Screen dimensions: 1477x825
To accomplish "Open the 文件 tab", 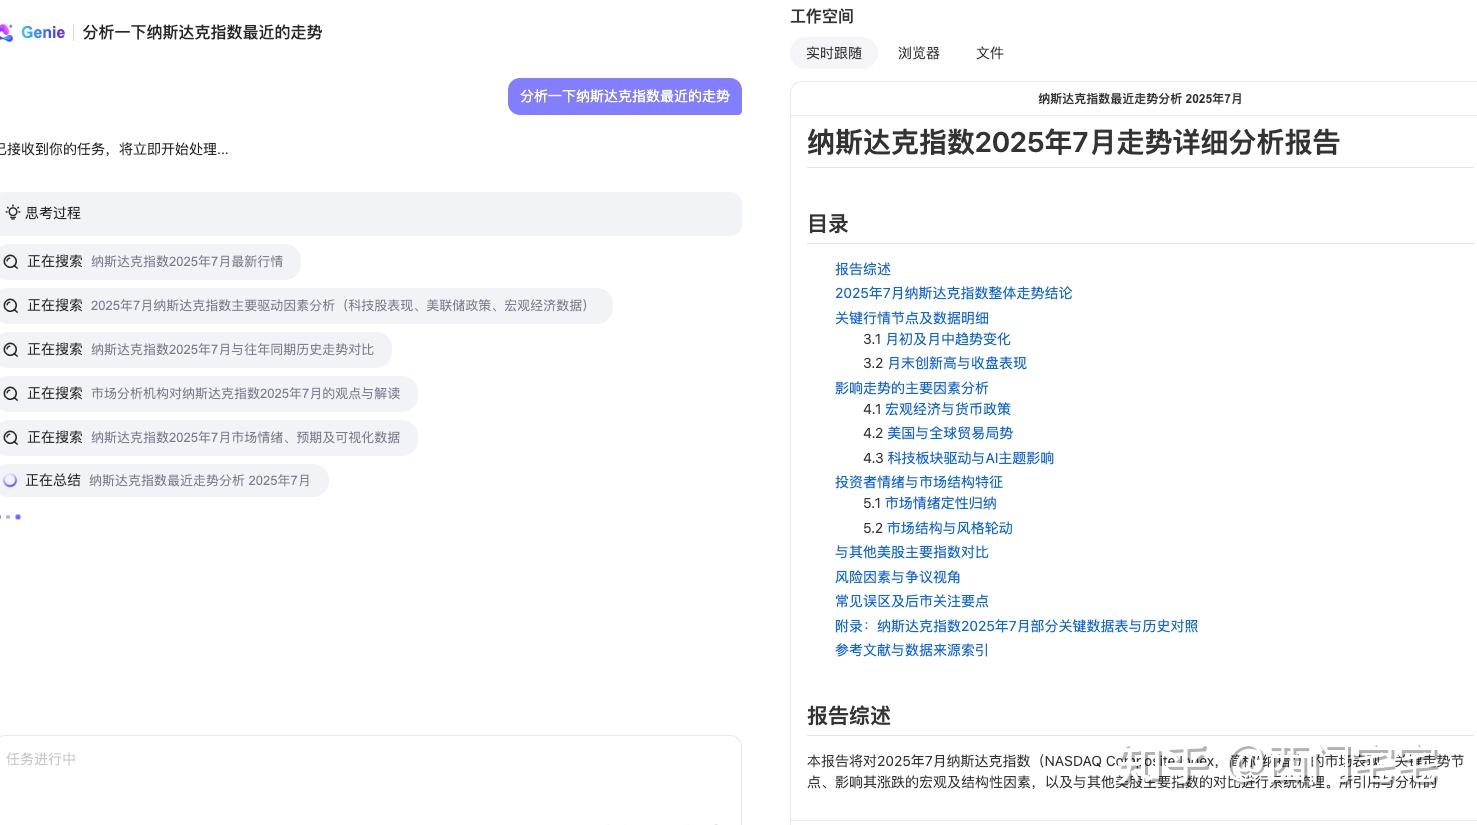I will (989, 53).
